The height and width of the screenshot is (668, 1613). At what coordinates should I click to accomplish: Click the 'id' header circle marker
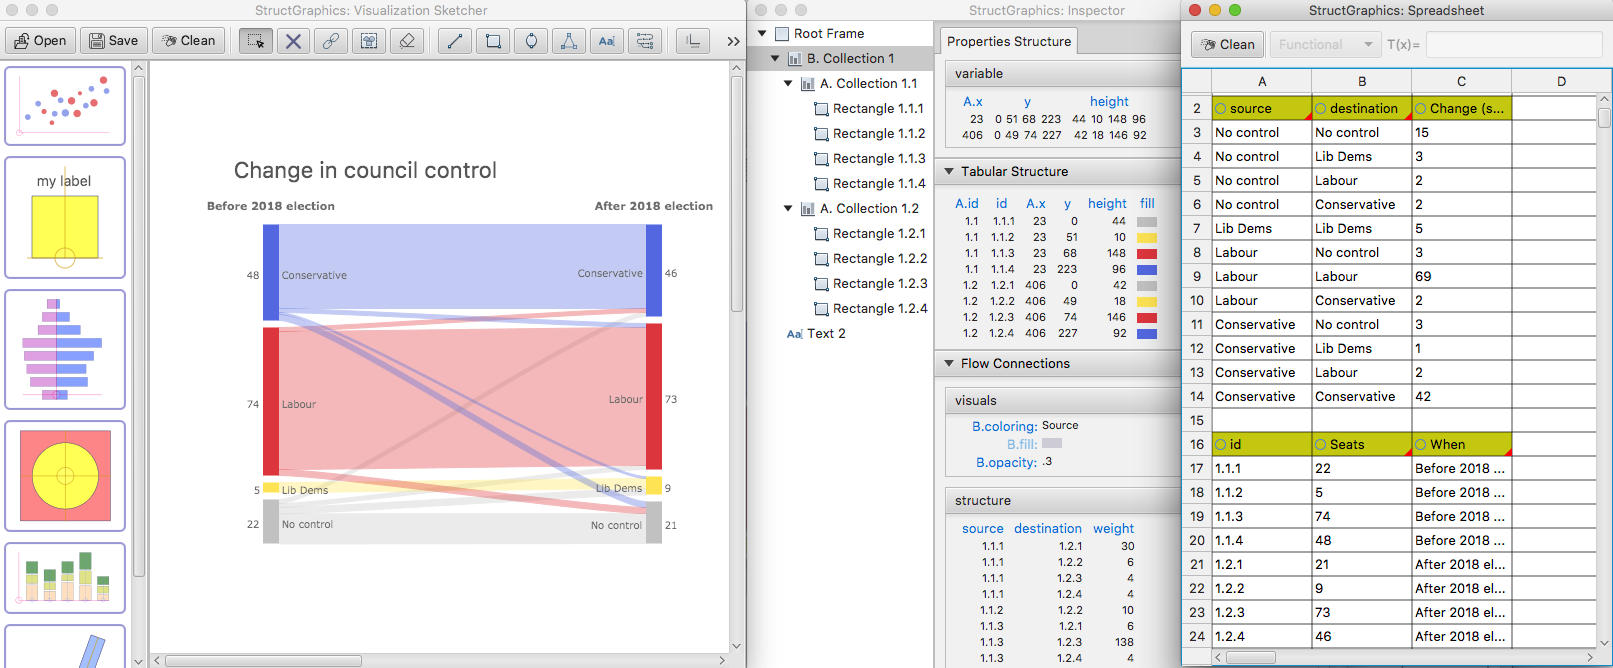tap(1221, 444)
